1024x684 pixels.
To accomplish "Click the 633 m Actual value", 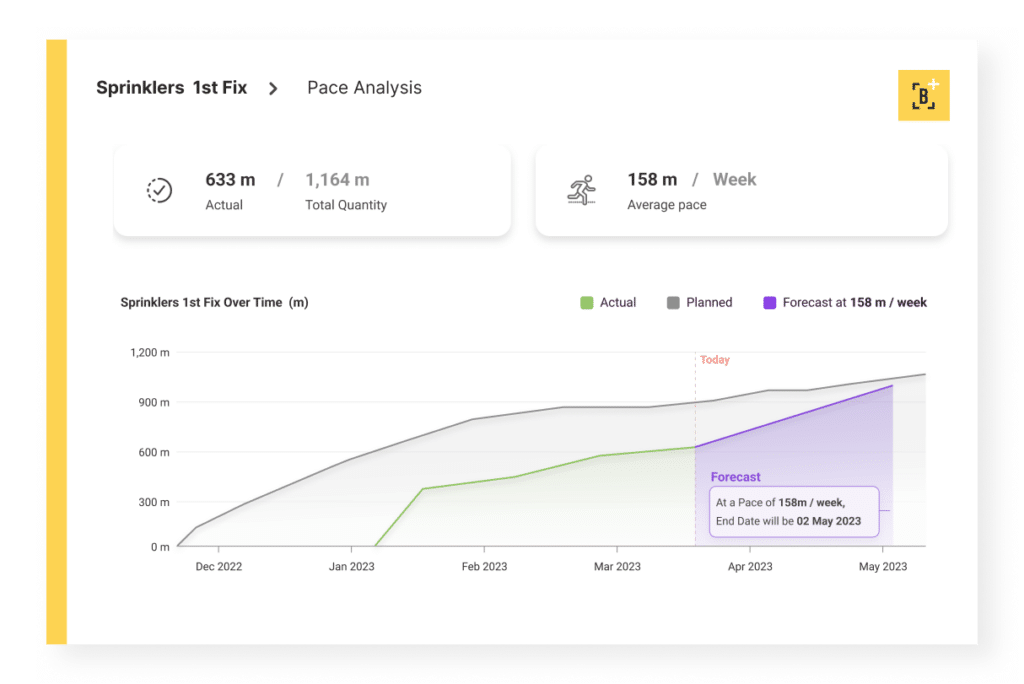I will [x=230, y=180].
